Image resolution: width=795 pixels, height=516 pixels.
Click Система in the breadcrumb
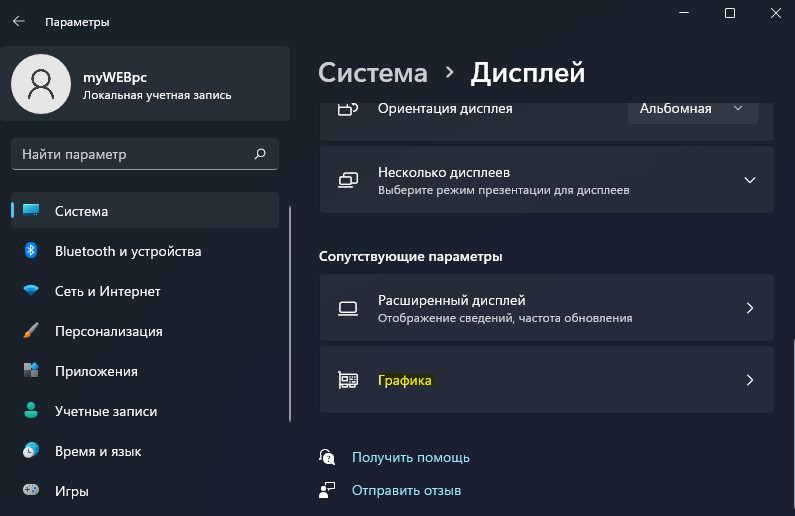tap(373, 72)
